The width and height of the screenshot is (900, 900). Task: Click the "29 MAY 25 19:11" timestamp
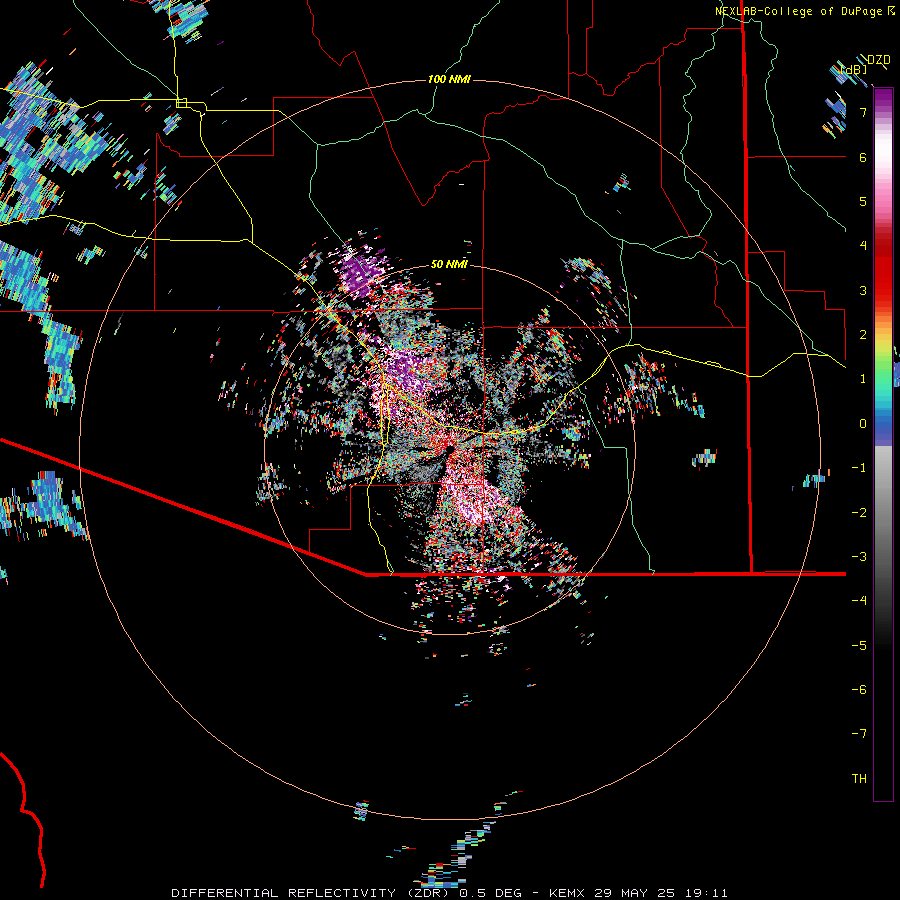point(661,893)
